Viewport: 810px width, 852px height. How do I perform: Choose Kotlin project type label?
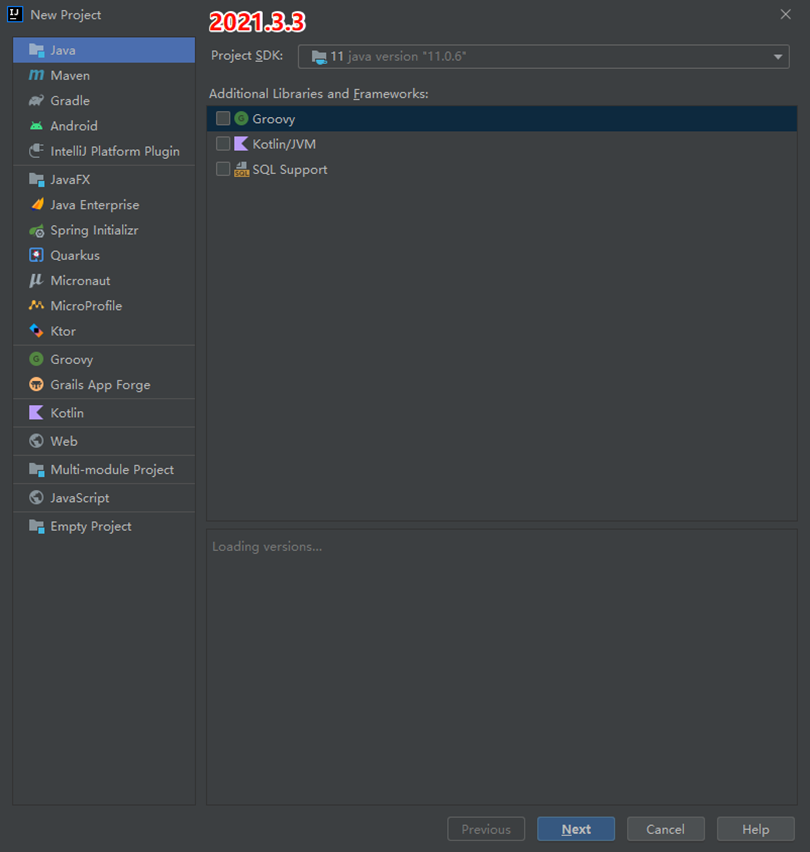click(x=67, y=413)
